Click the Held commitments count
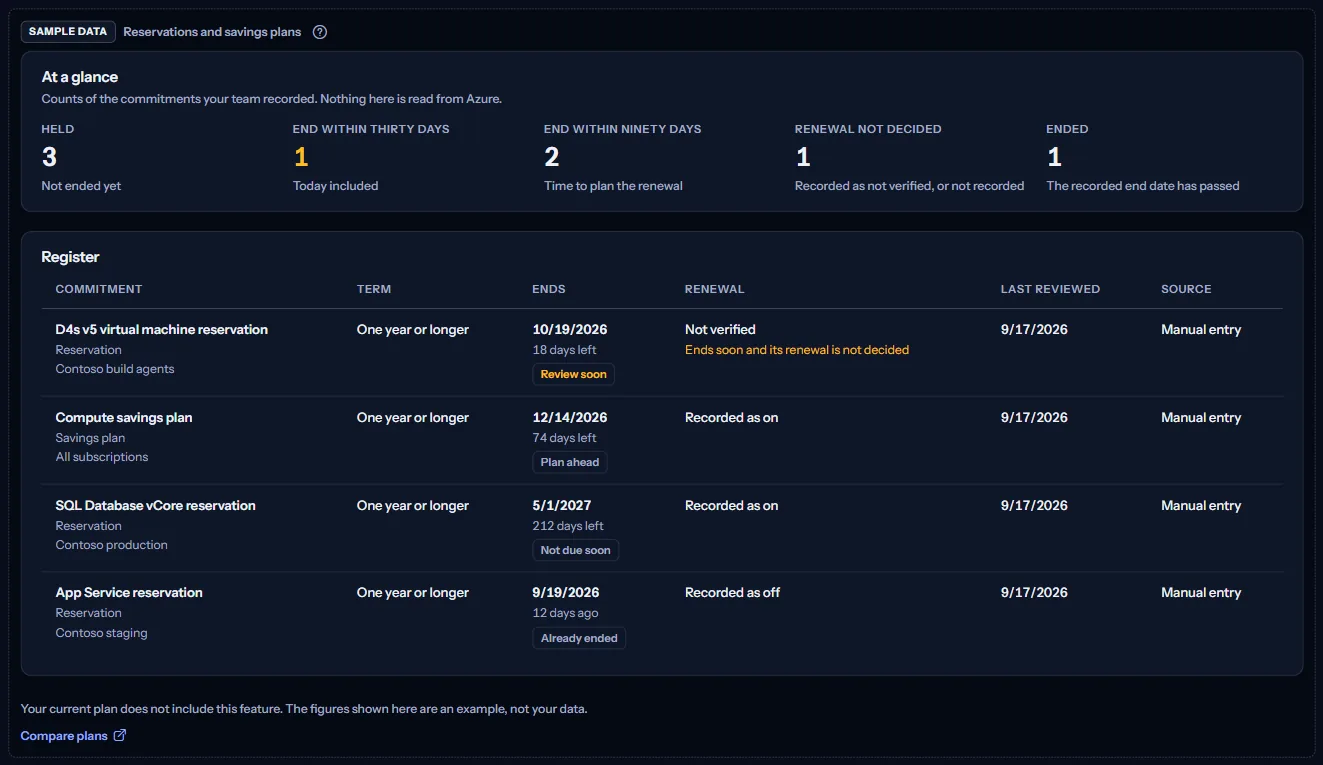 tap(50, 157)
